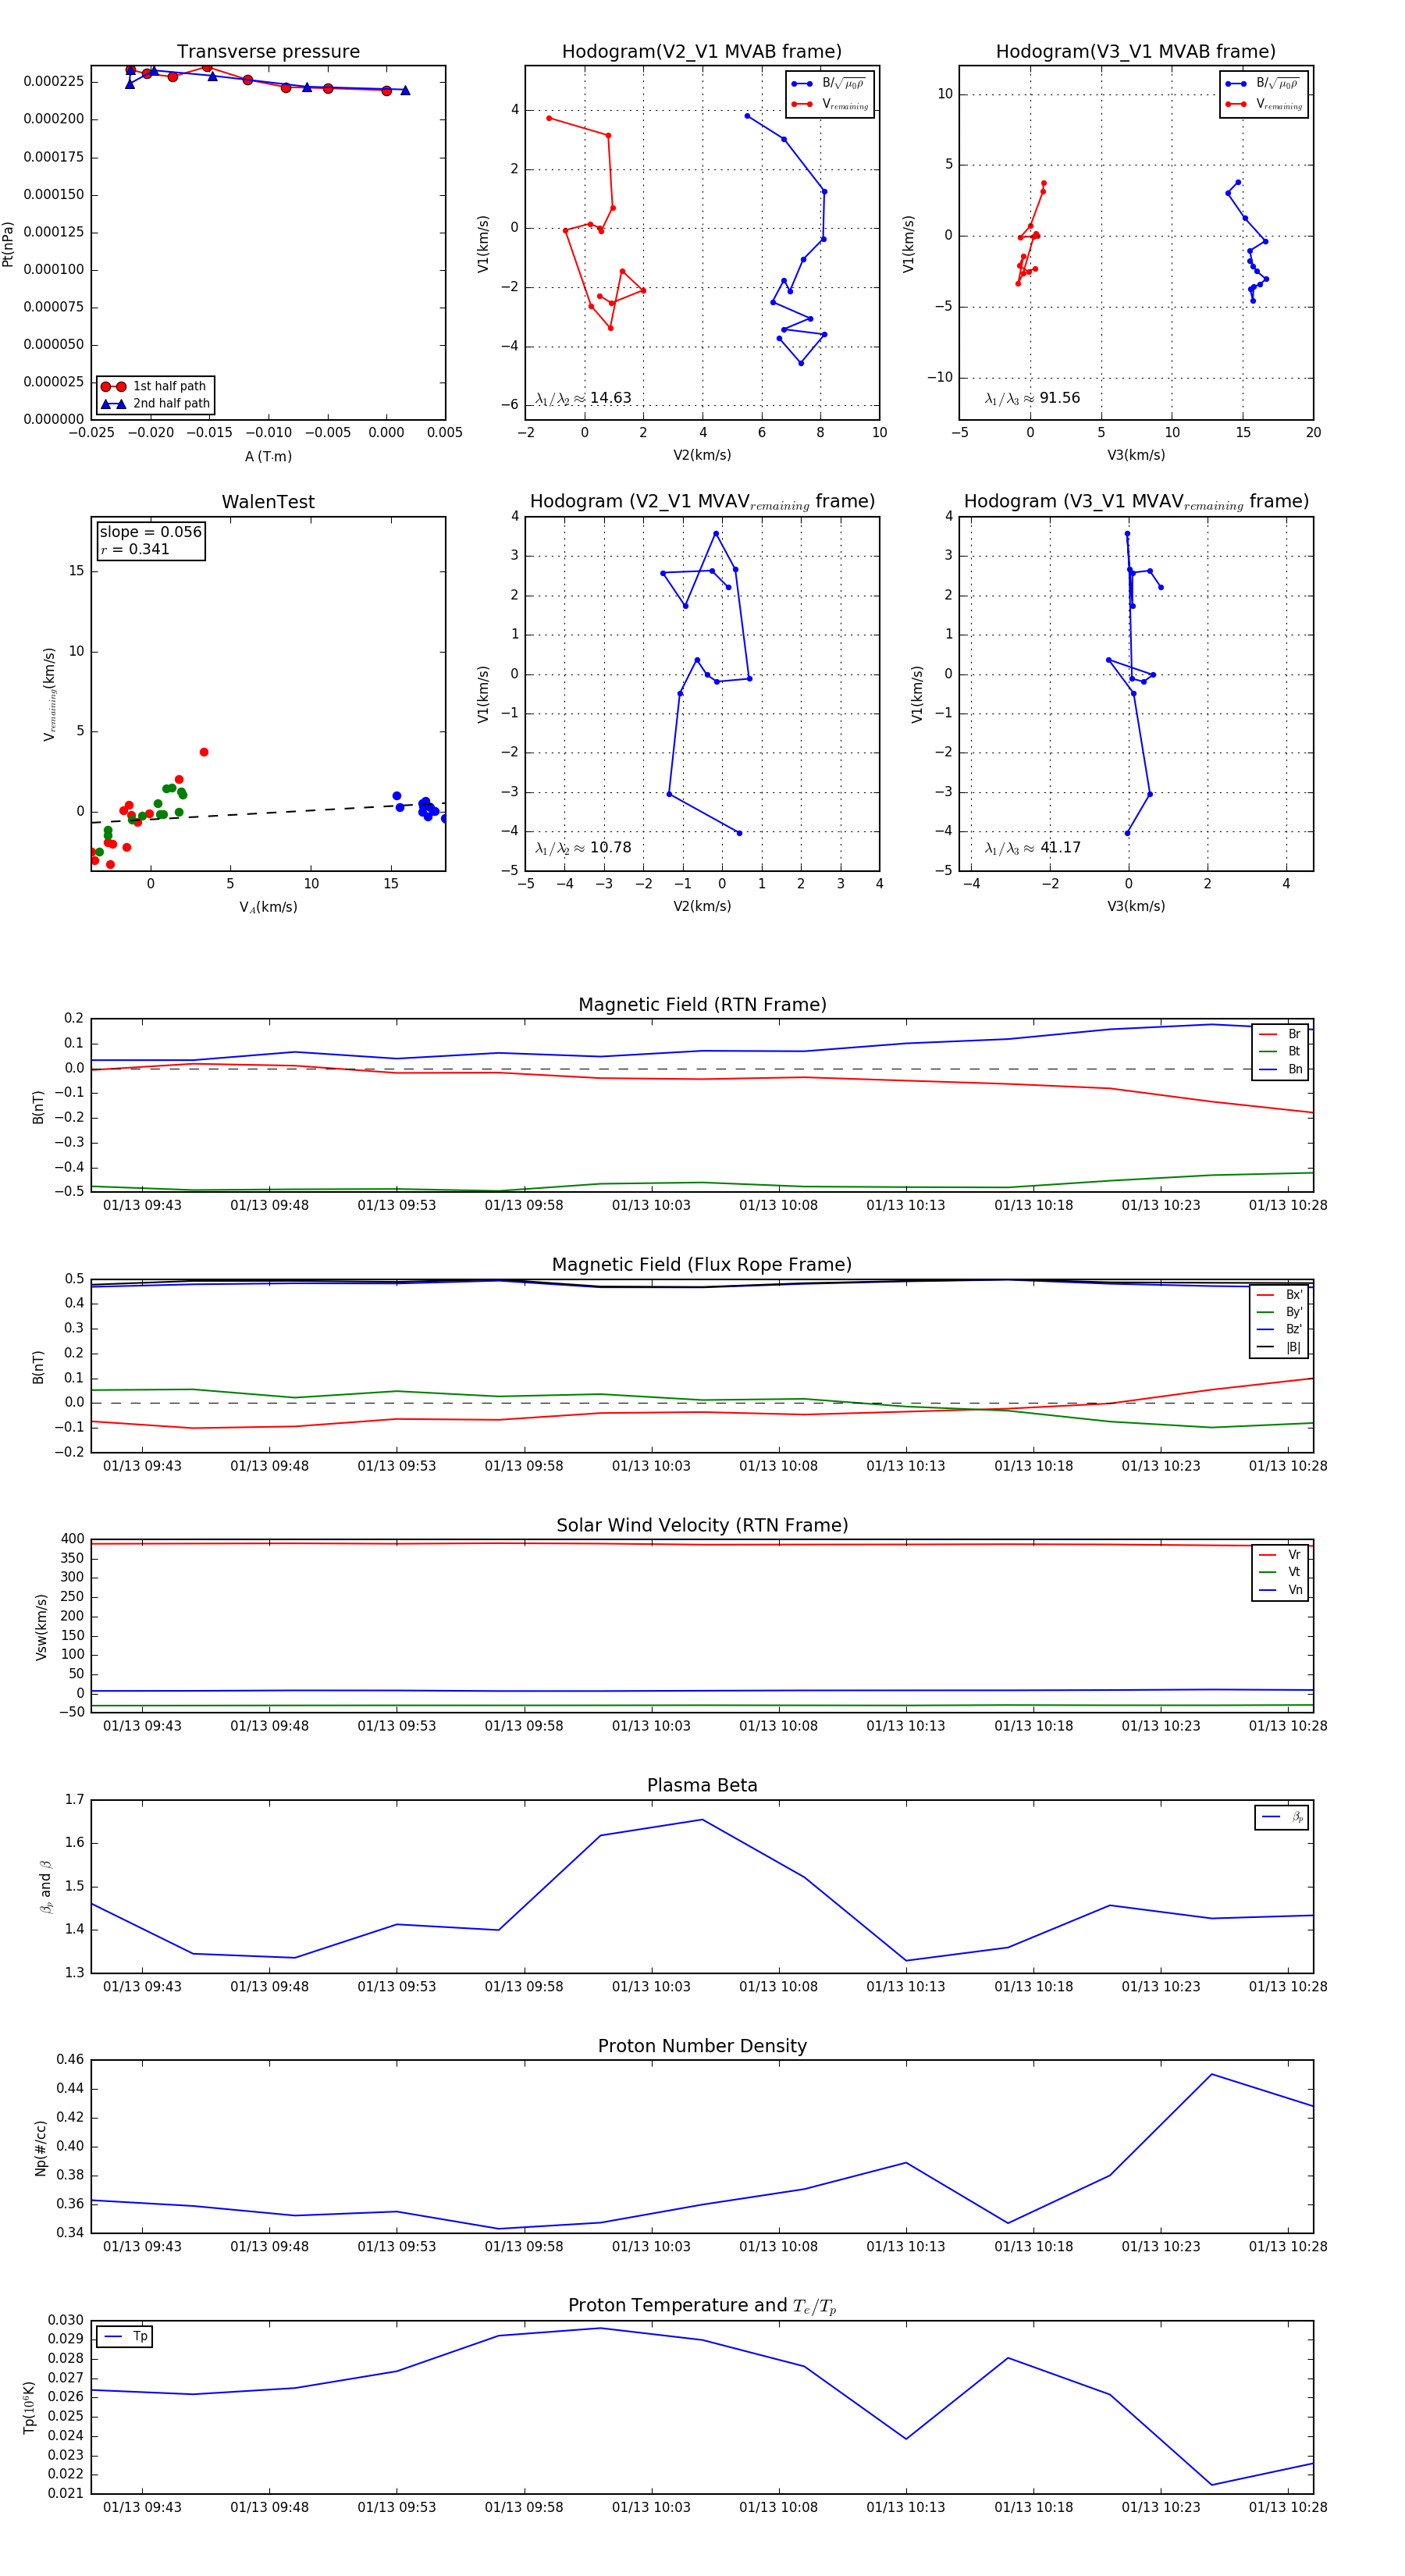Click the 'Vr' legend entry
Screen dimensions: 1405x2576
pos(1280,1554)
